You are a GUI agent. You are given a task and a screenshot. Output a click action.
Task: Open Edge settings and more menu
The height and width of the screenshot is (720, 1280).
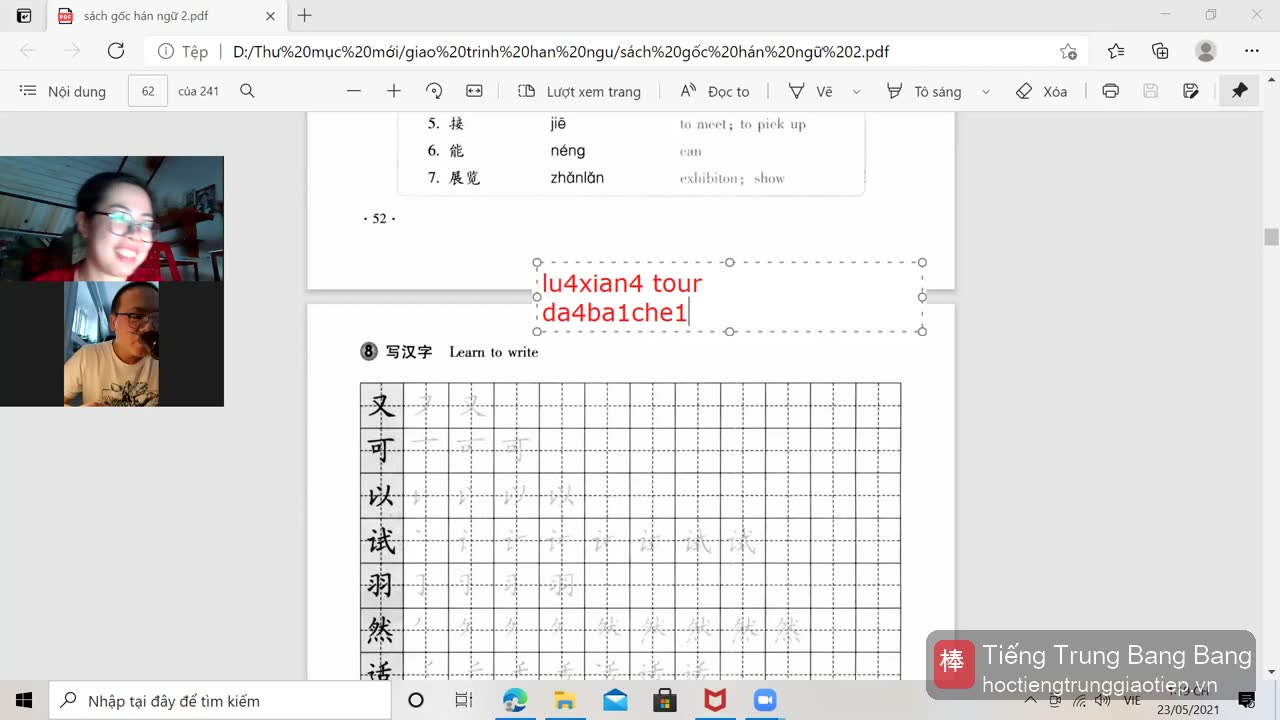1252,51
